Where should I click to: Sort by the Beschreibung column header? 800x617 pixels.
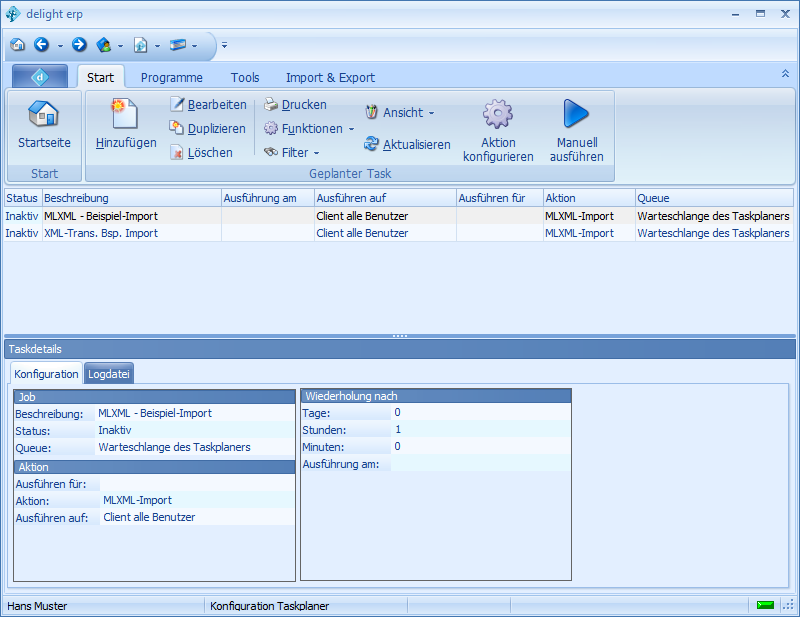click(x=130, y=198)
